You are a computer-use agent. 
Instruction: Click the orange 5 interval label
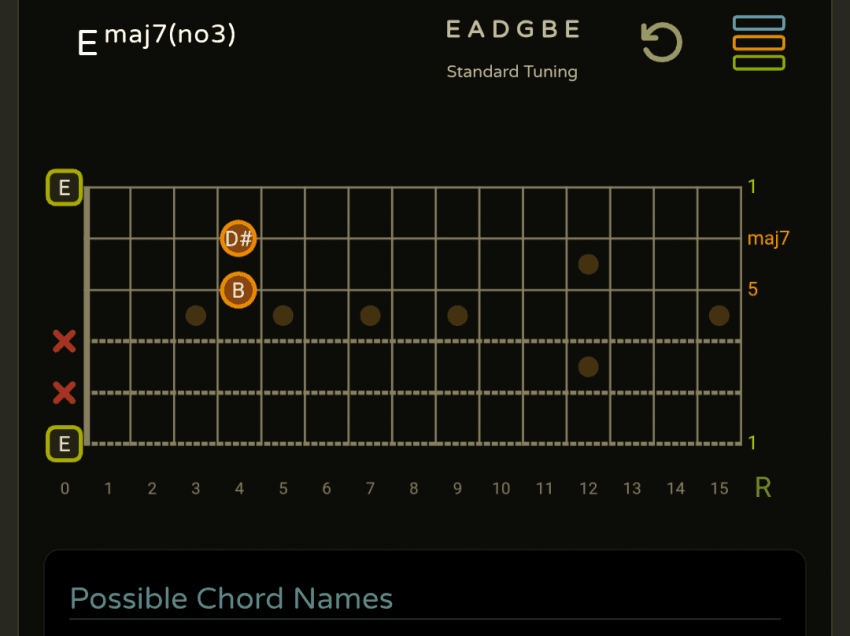click(x=753, y=289)
